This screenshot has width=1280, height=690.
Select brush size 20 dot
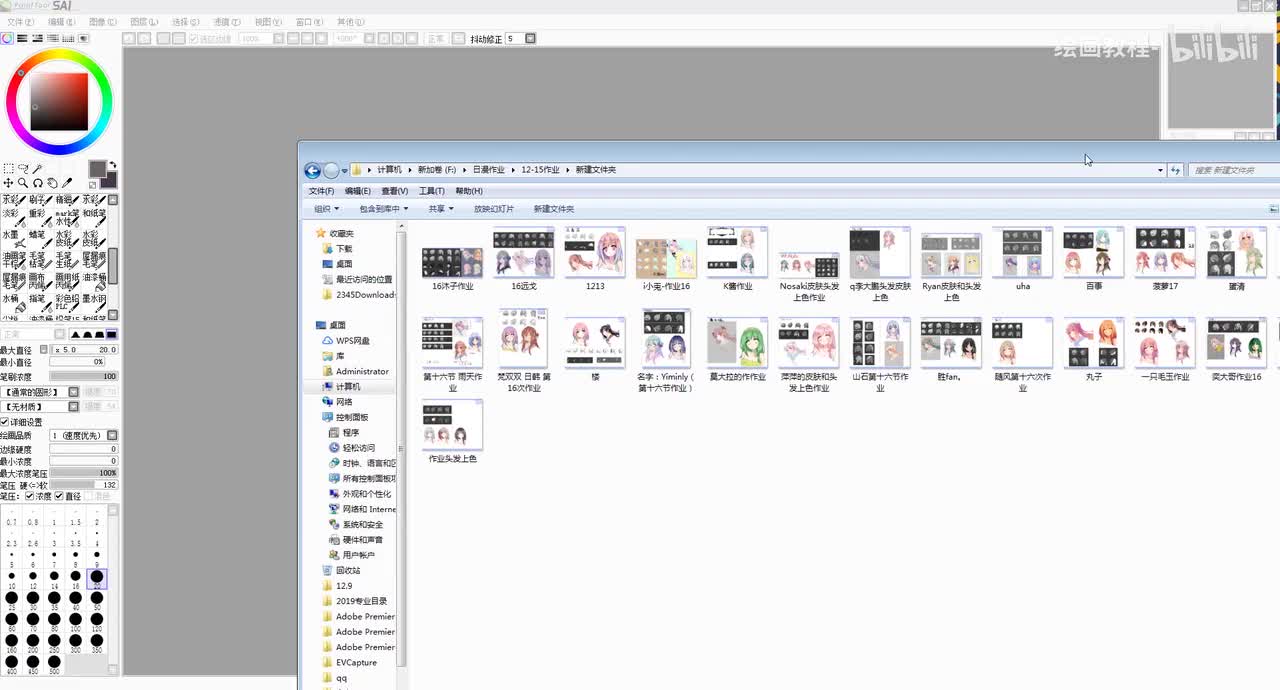(x=97, y=577)
